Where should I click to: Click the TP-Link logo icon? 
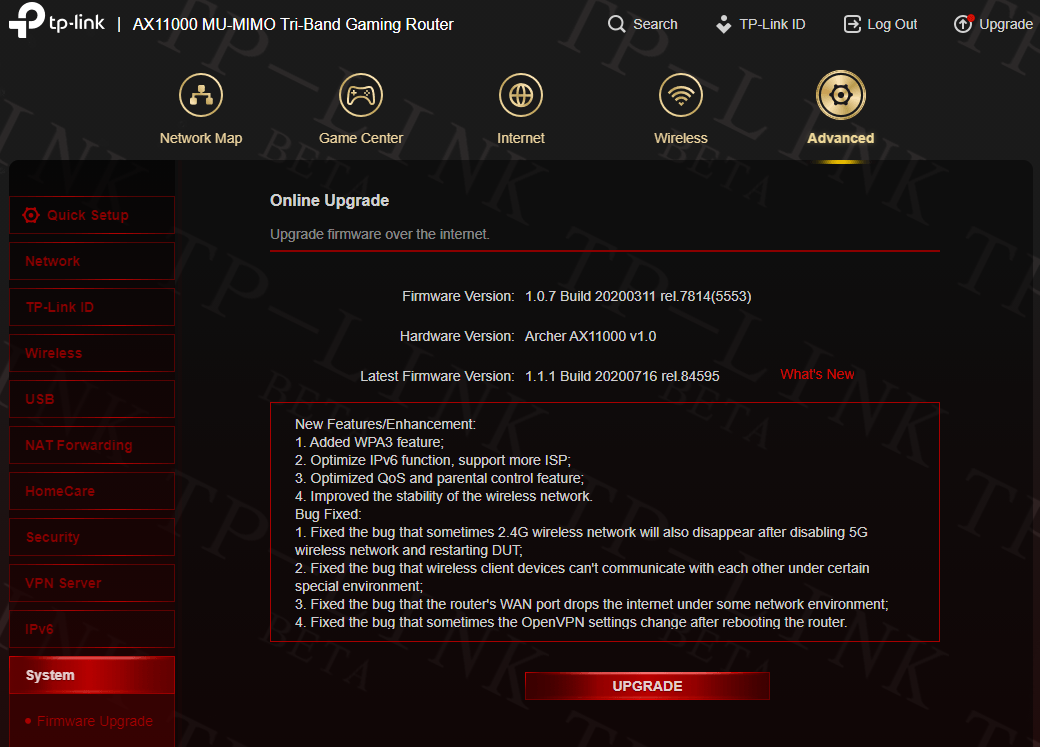(x=27, y=20)
